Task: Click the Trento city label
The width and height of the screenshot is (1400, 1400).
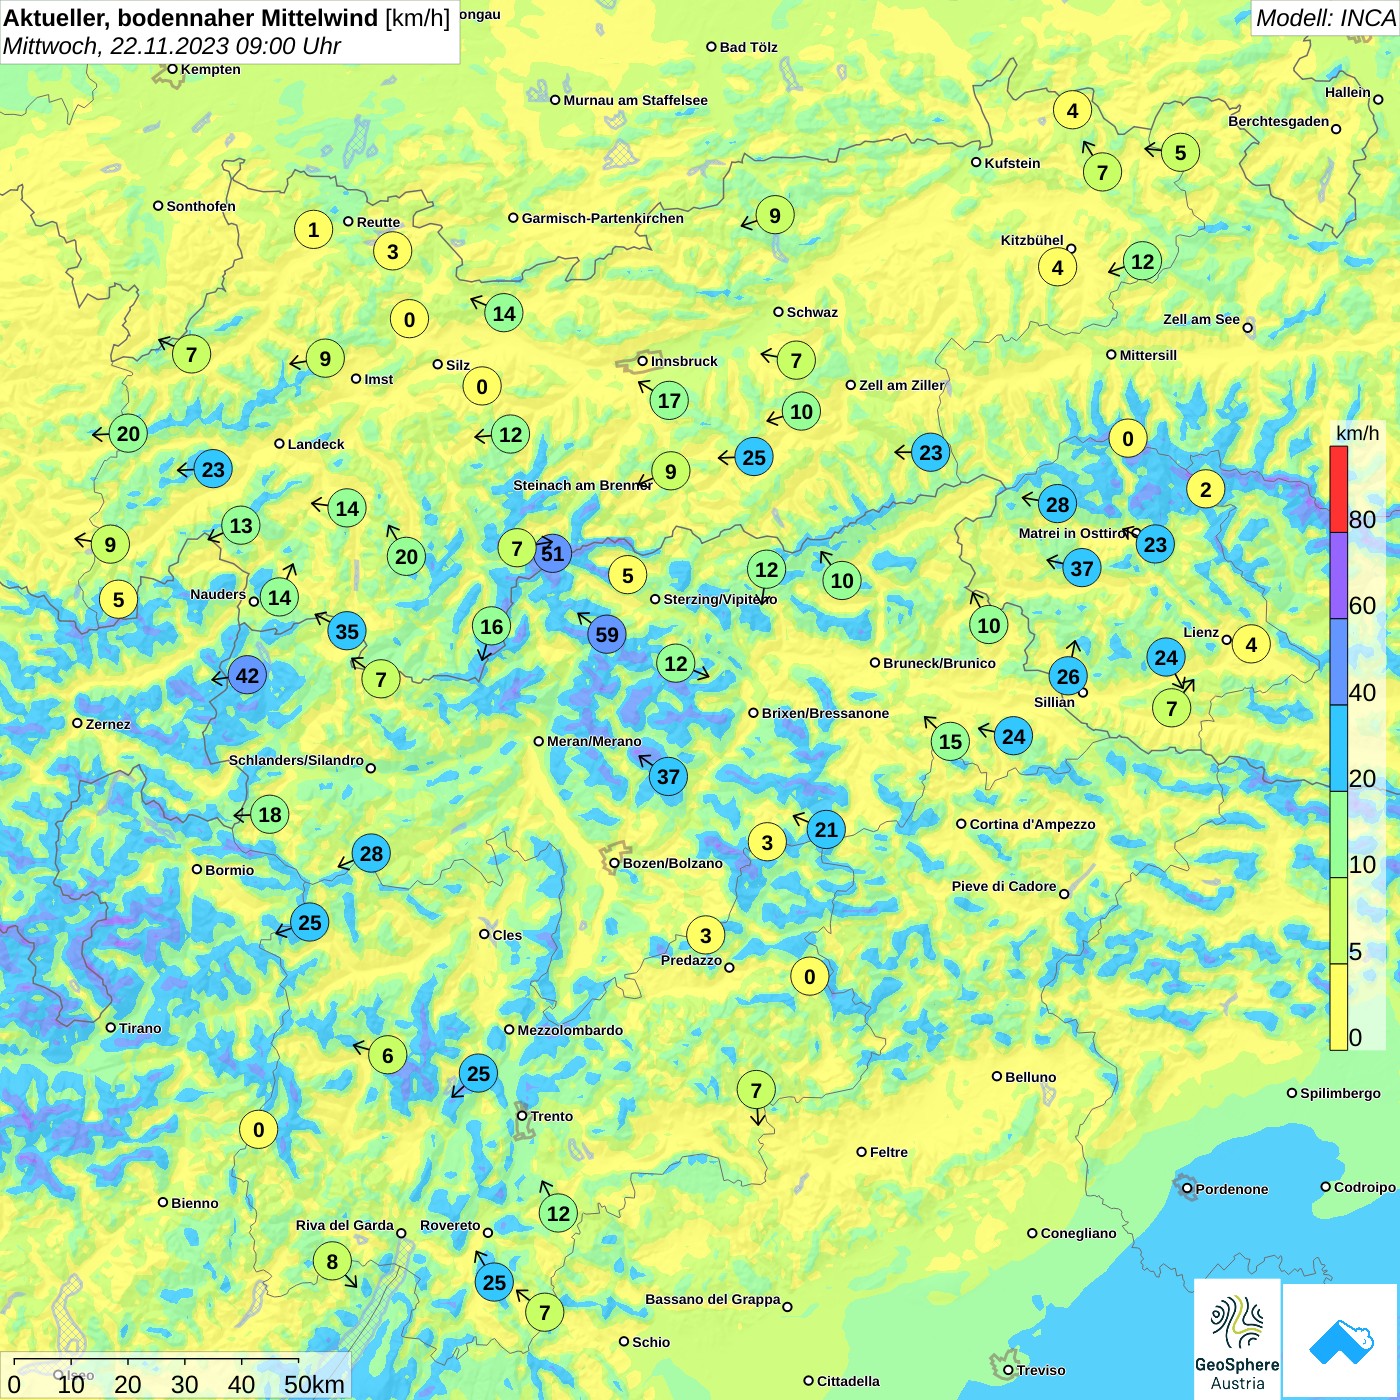Action: point(552,1116)
